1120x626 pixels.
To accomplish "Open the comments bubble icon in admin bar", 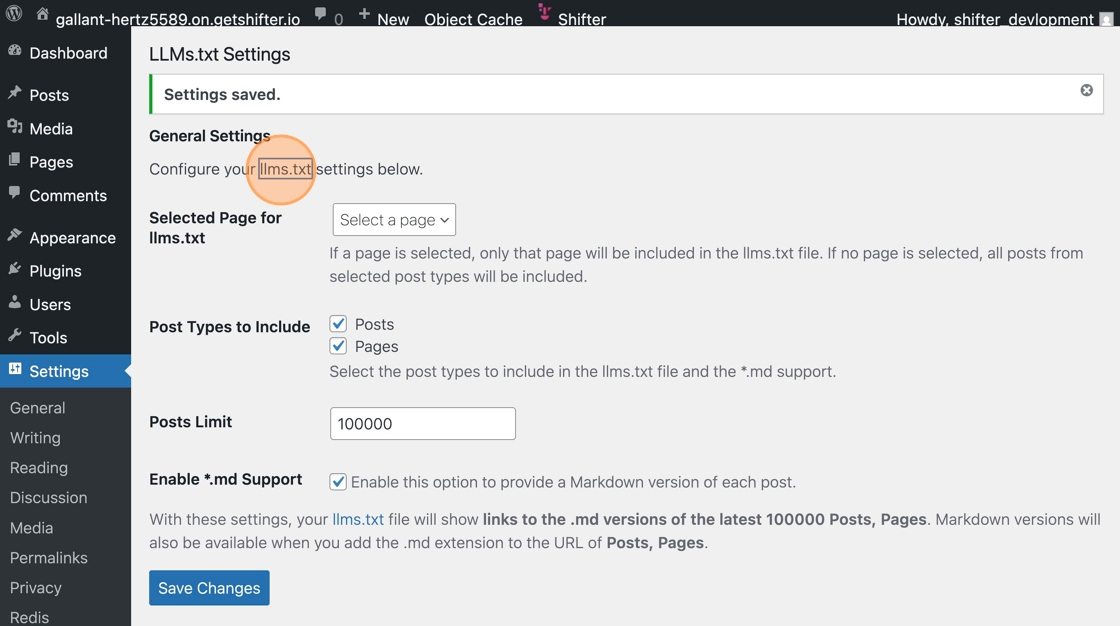I will click(321, 14).
